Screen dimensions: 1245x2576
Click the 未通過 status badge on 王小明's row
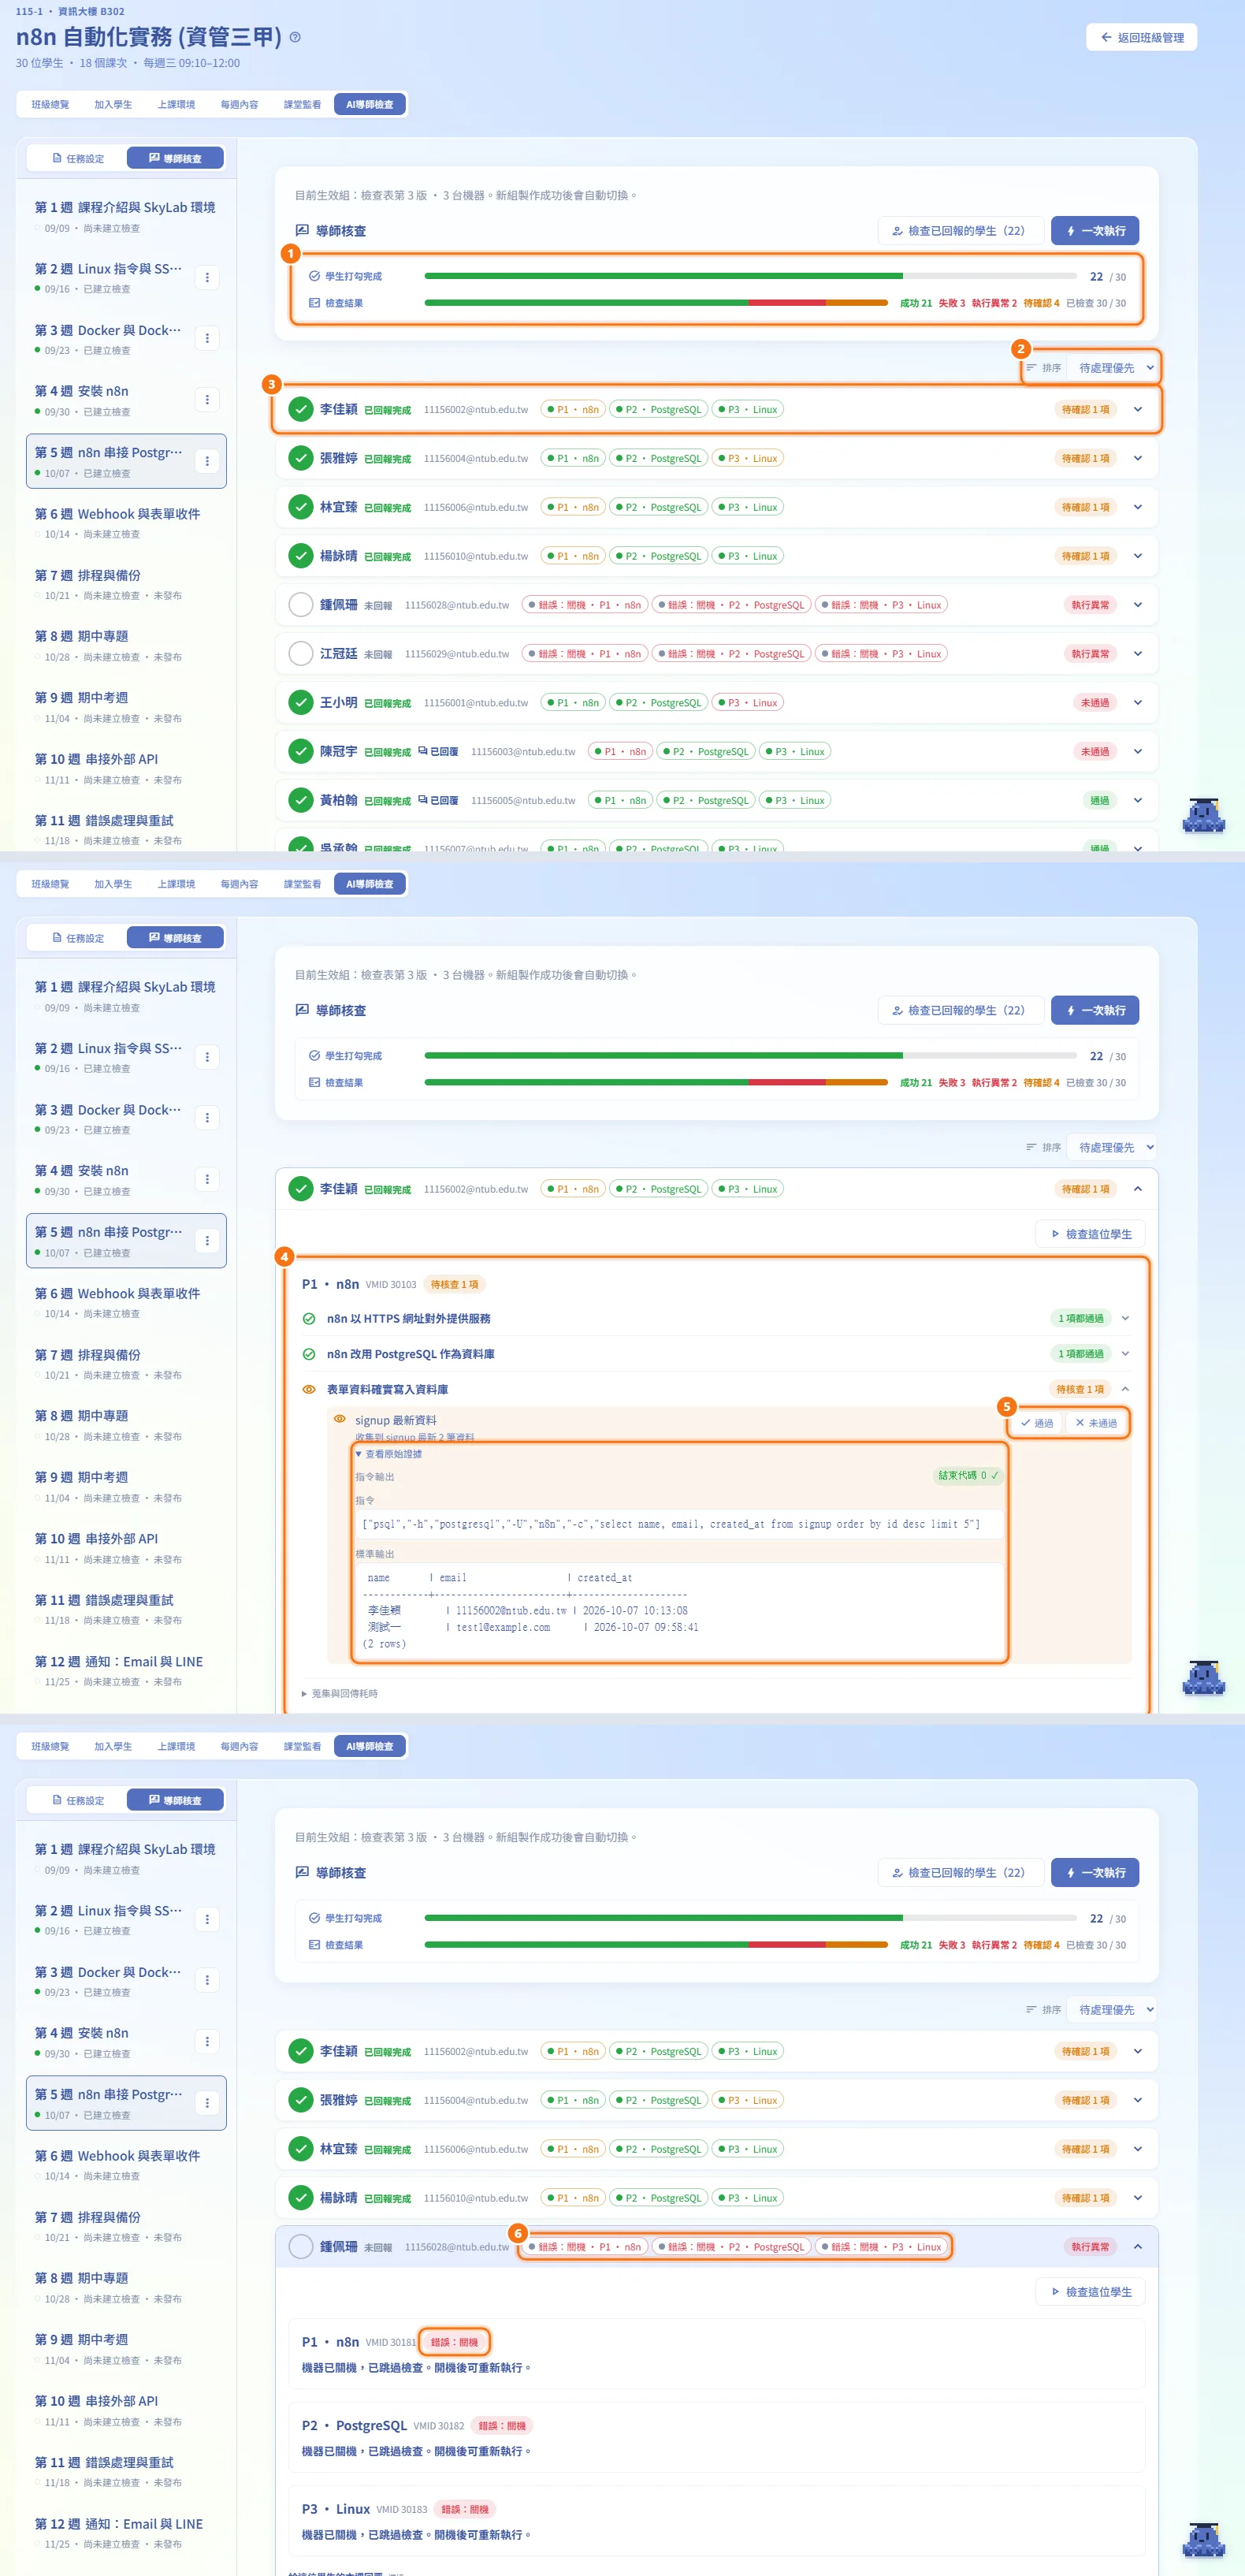(x=1094, y=703)
